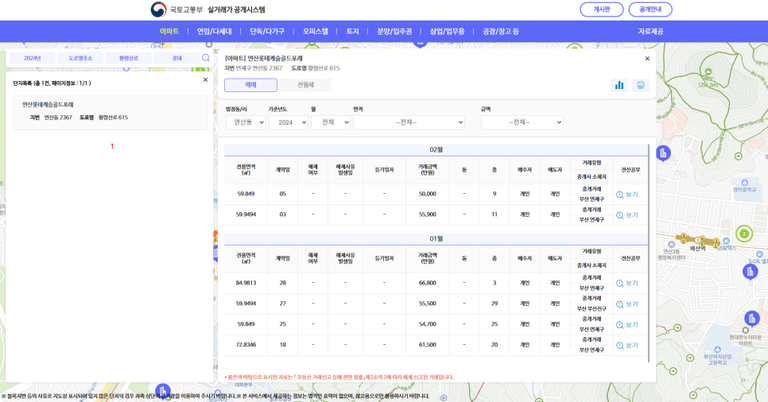
Task: Expand the 금액 filter dropdown
Action: [x=521, y=122]
